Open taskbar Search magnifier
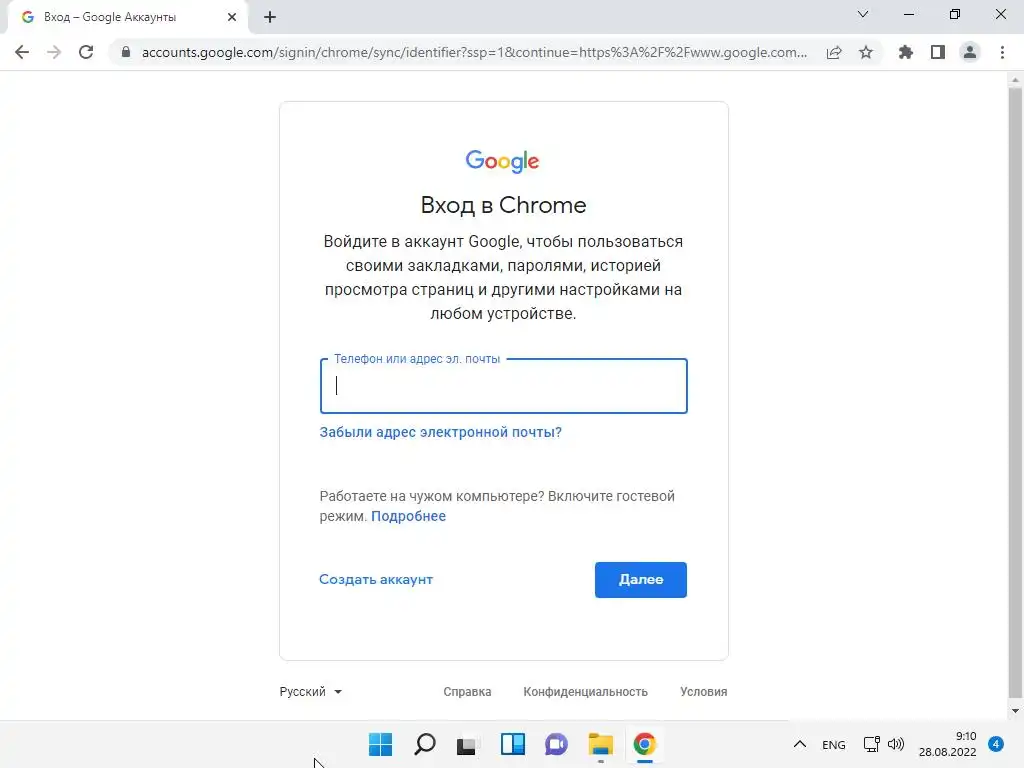Image resolution: width=1024 pixels, height=768 pixels. coord(424,744)
